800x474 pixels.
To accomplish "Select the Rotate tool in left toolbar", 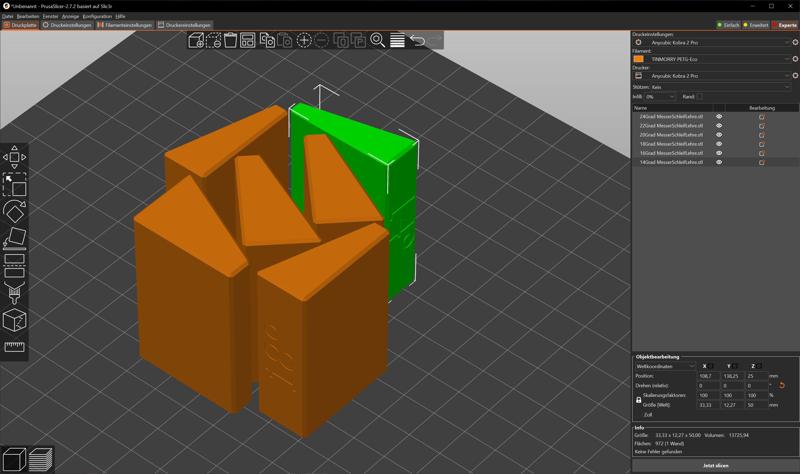I will pos(14,211).
